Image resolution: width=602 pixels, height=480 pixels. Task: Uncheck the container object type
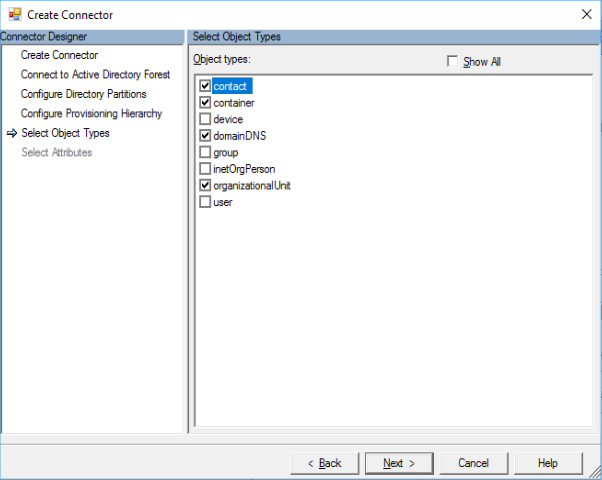[205, 102]
